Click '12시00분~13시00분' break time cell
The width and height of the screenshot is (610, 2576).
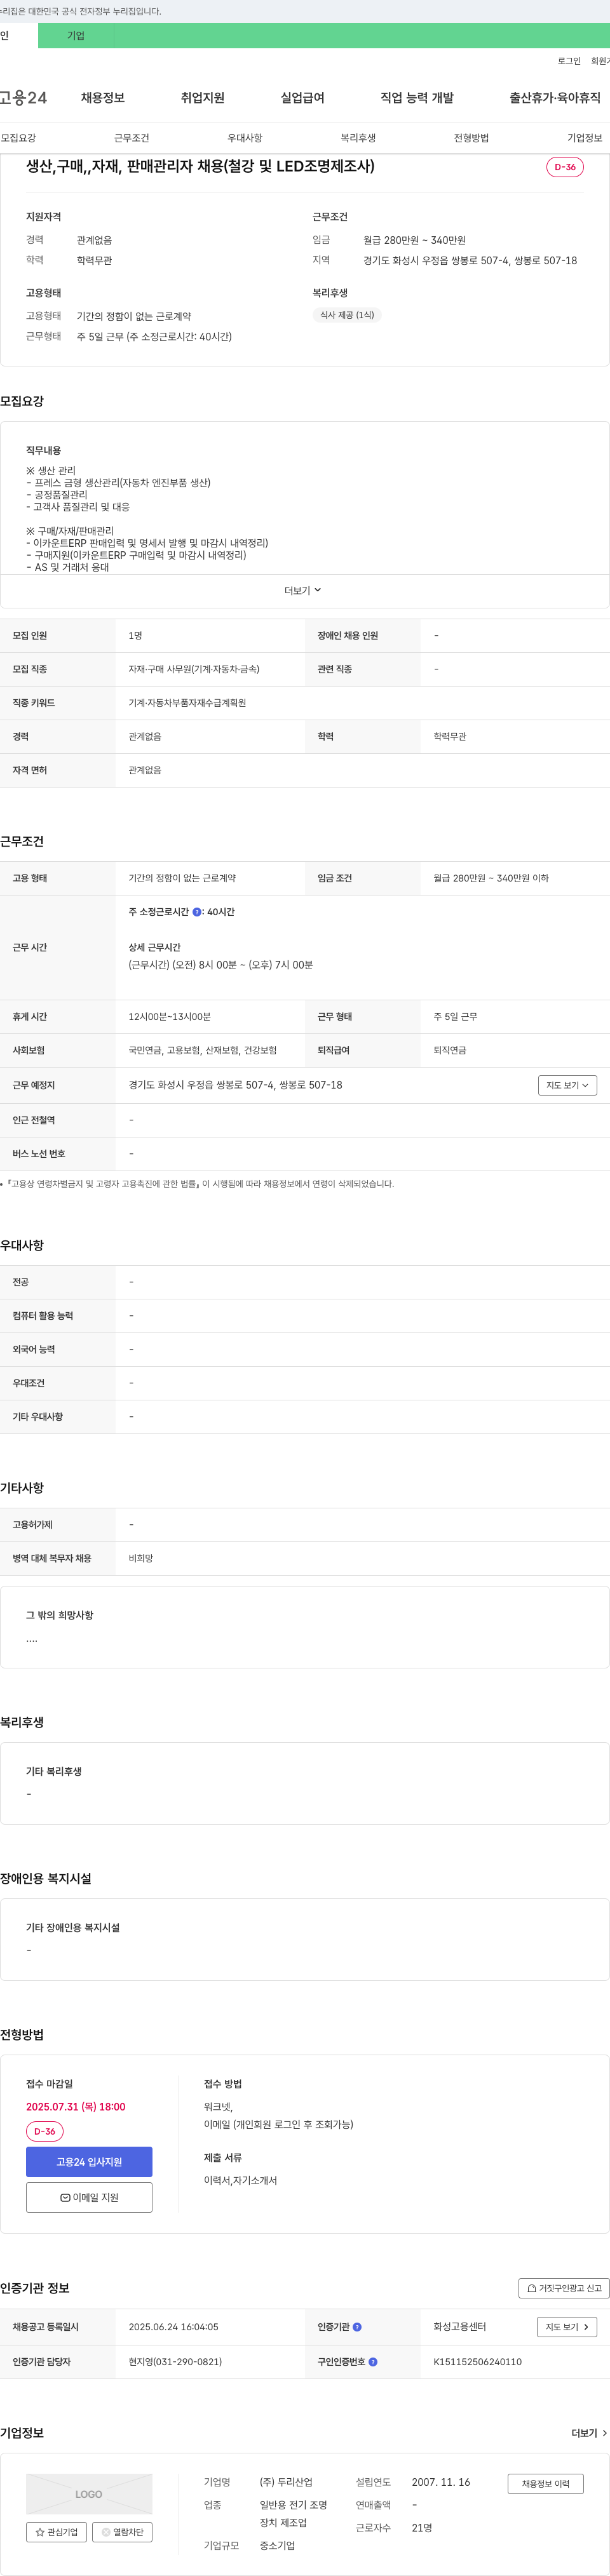coord(169,1017)
